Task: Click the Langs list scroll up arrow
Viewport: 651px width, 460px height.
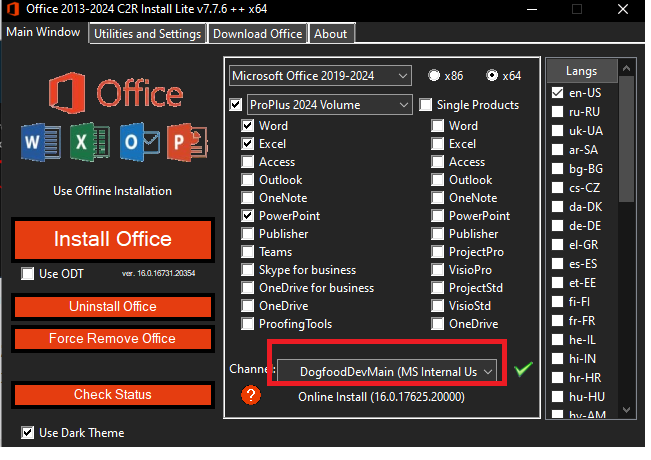Action: pos(627,68)
